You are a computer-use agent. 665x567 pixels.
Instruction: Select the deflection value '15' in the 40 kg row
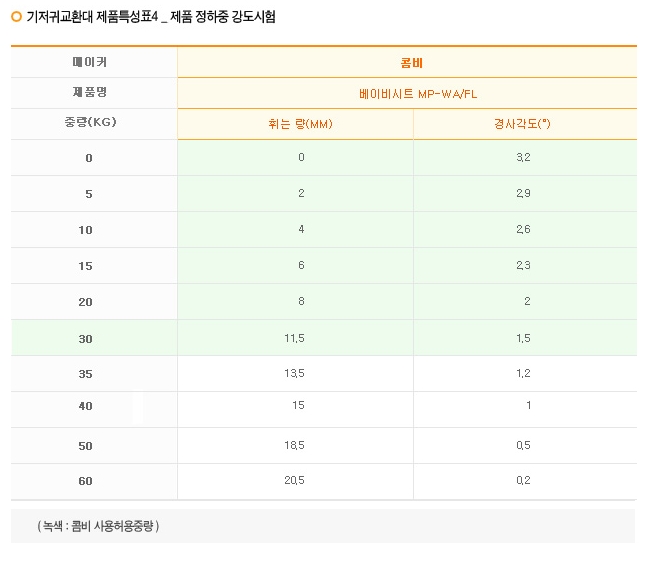[298, 405]
